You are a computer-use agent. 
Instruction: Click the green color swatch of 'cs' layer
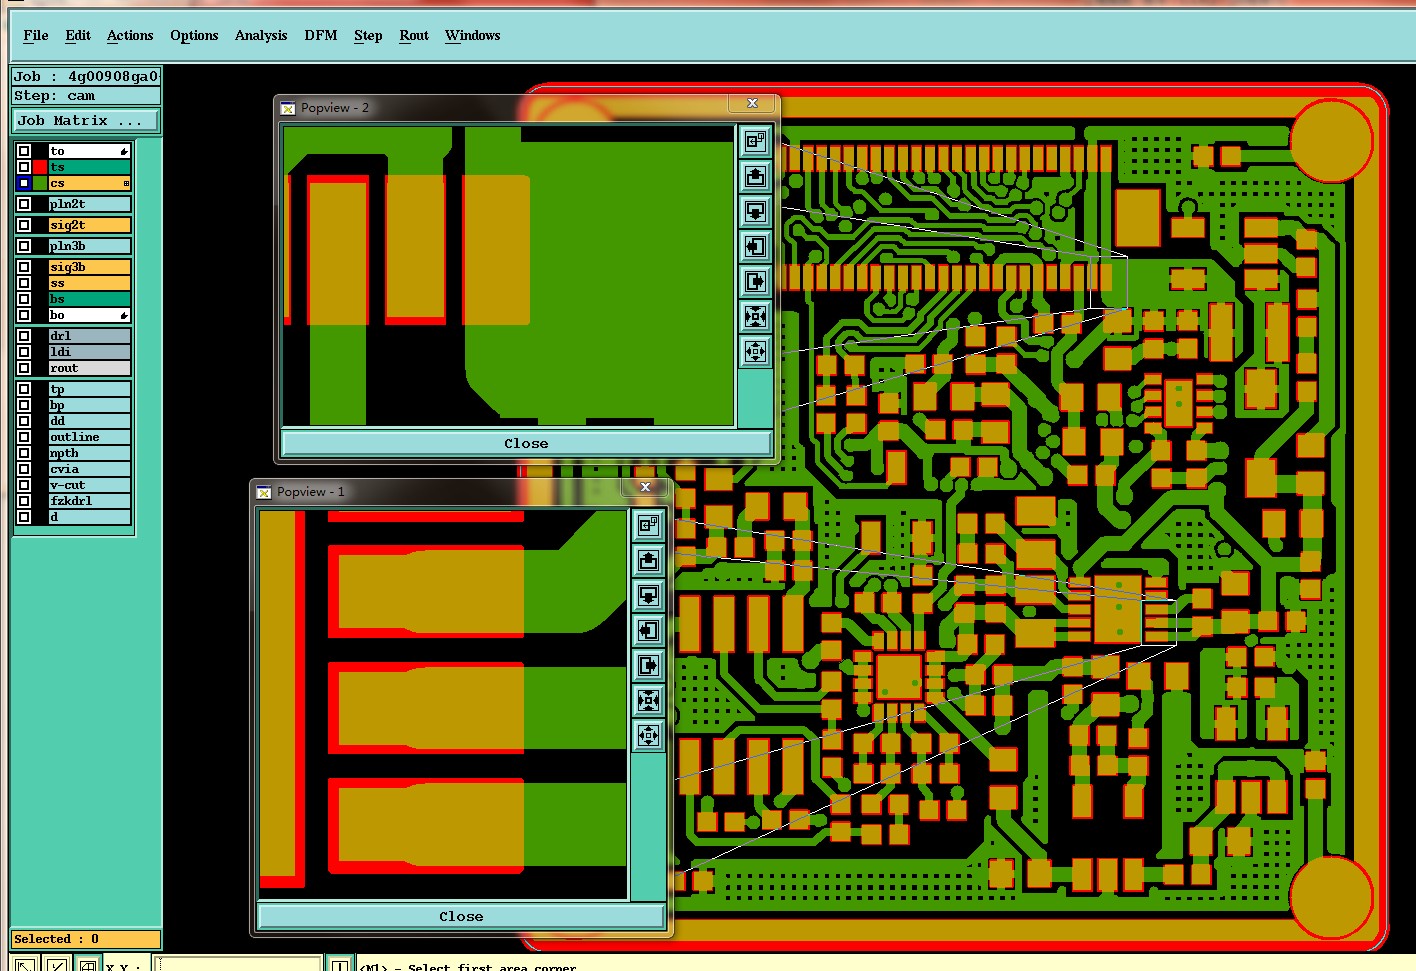pos(40,184)
